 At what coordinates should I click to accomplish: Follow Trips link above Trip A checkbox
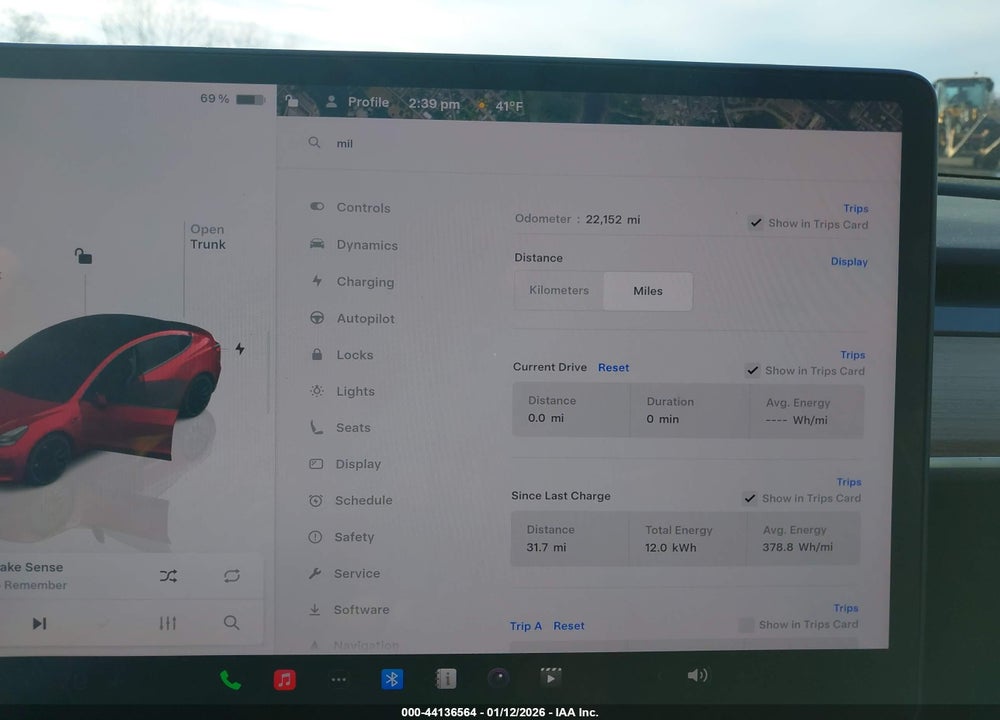[846, 608]
